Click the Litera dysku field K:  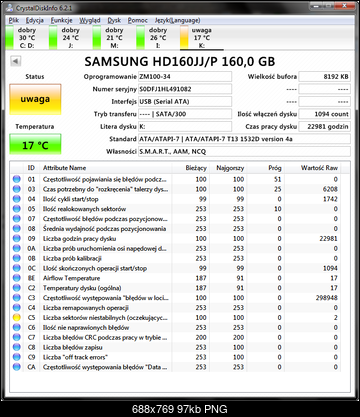[x=185, y=127]
